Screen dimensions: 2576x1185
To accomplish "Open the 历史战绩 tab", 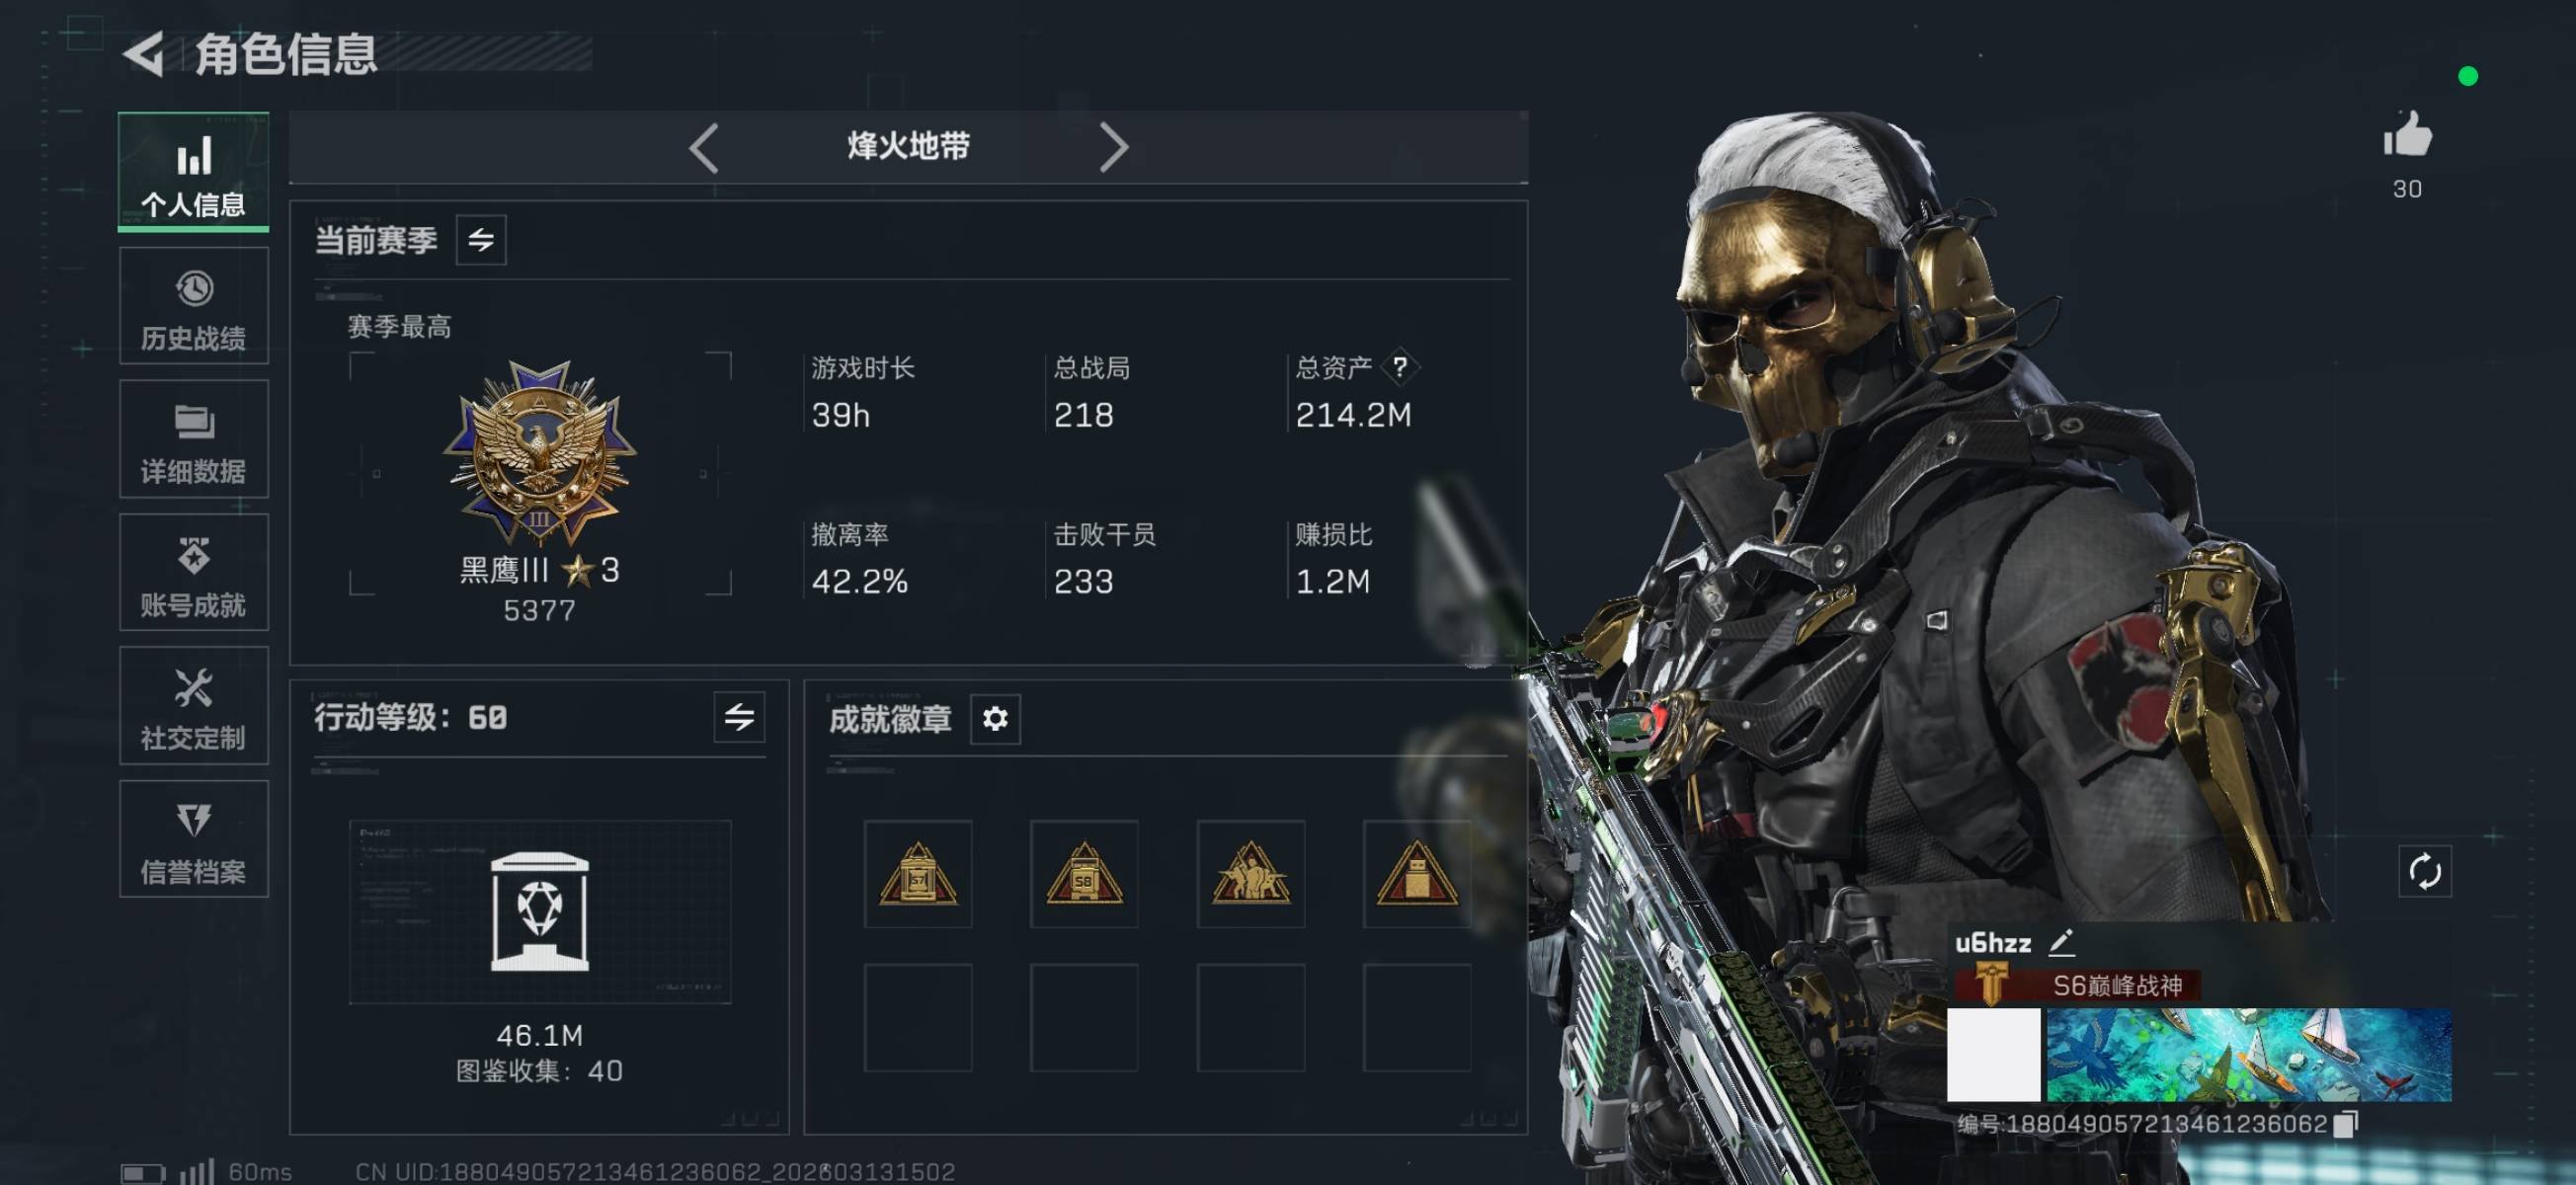I will 194,307.
